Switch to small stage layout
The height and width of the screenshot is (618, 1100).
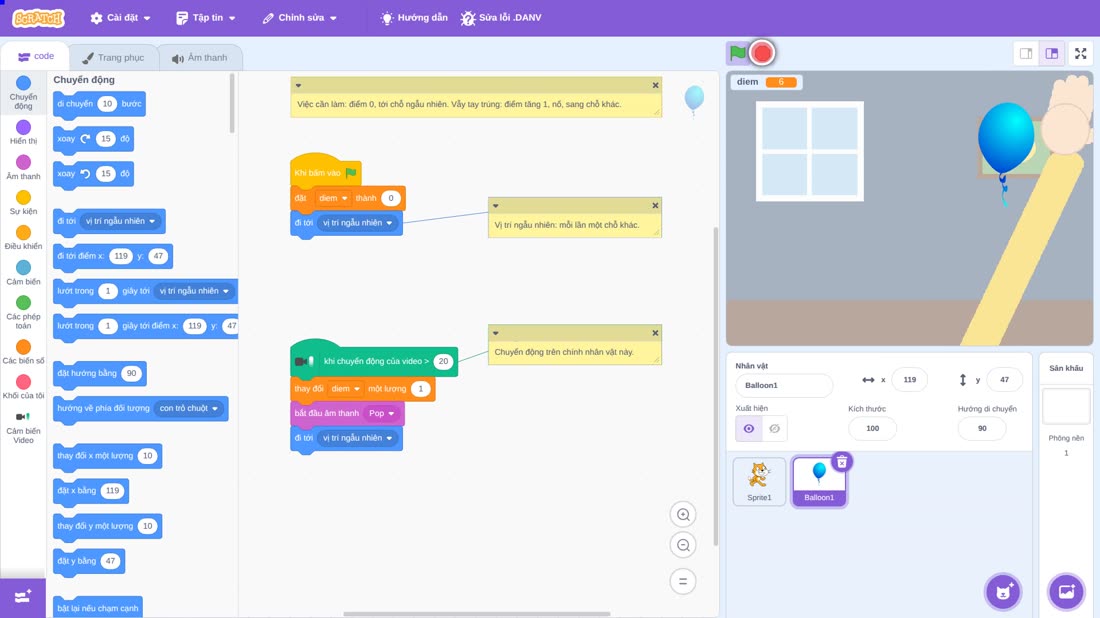click(1026, 53)
